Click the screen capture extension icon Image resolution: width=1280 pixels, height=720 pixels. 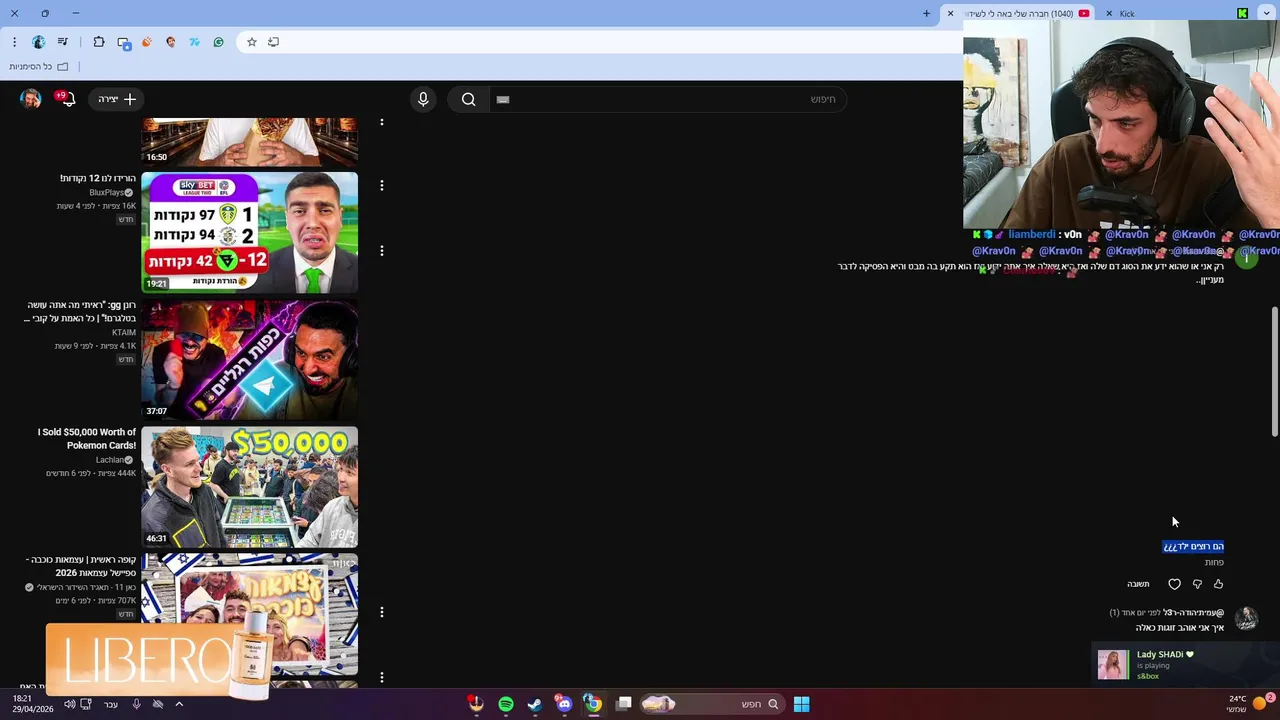click(123, 42)
